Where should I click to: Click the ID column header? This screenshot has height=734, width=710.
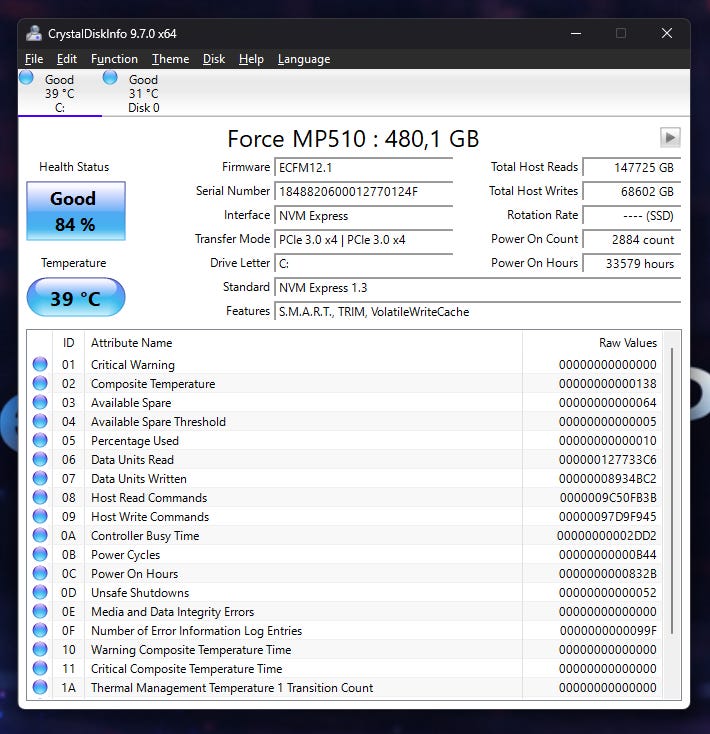[x=68, y=343]
